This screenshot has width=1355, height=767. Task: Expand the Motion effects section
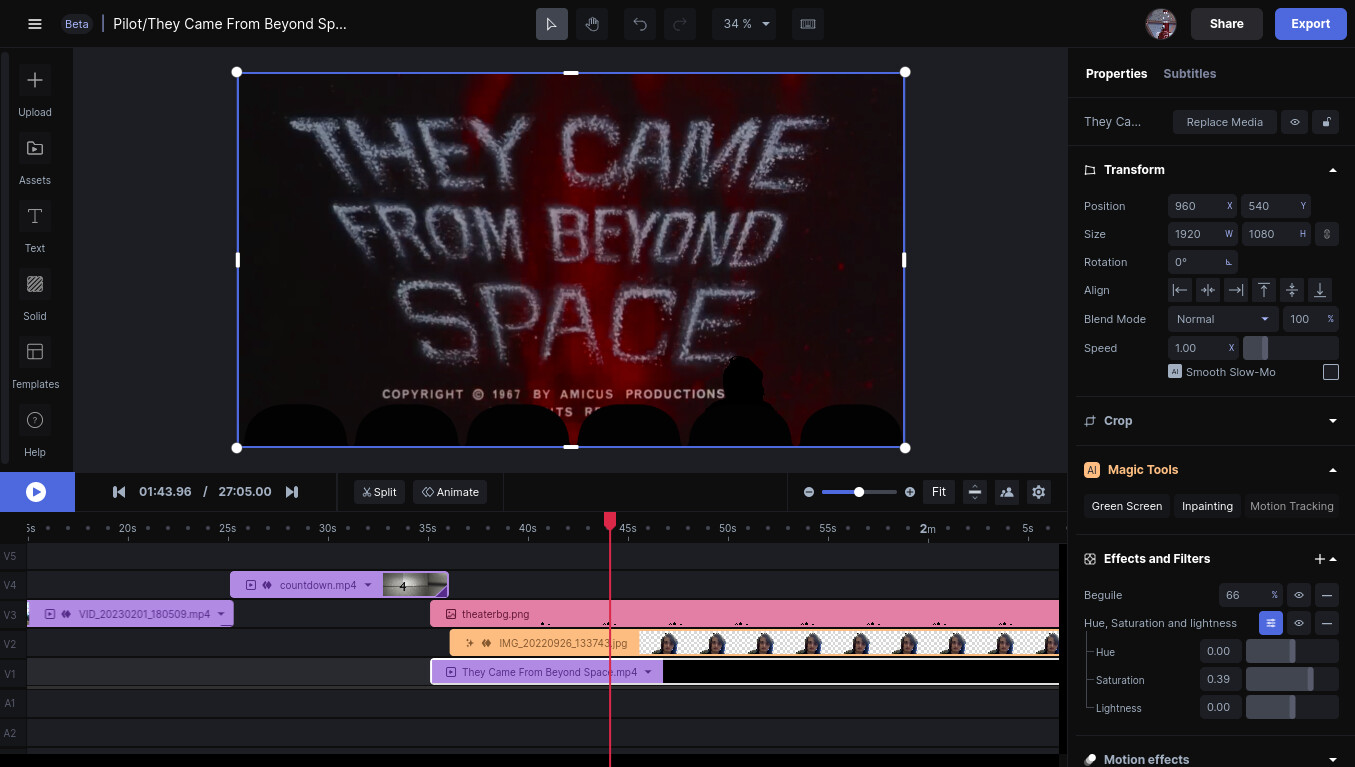(1333, 760)
